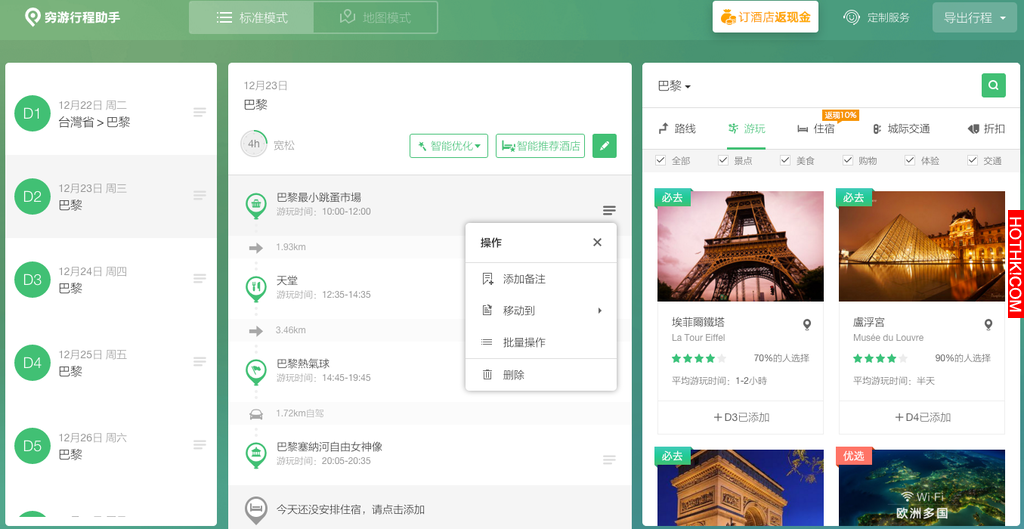
Task: Click the 1.72km自驾 car transport icon
Action: pyautogui.click(x=256, y=413)
